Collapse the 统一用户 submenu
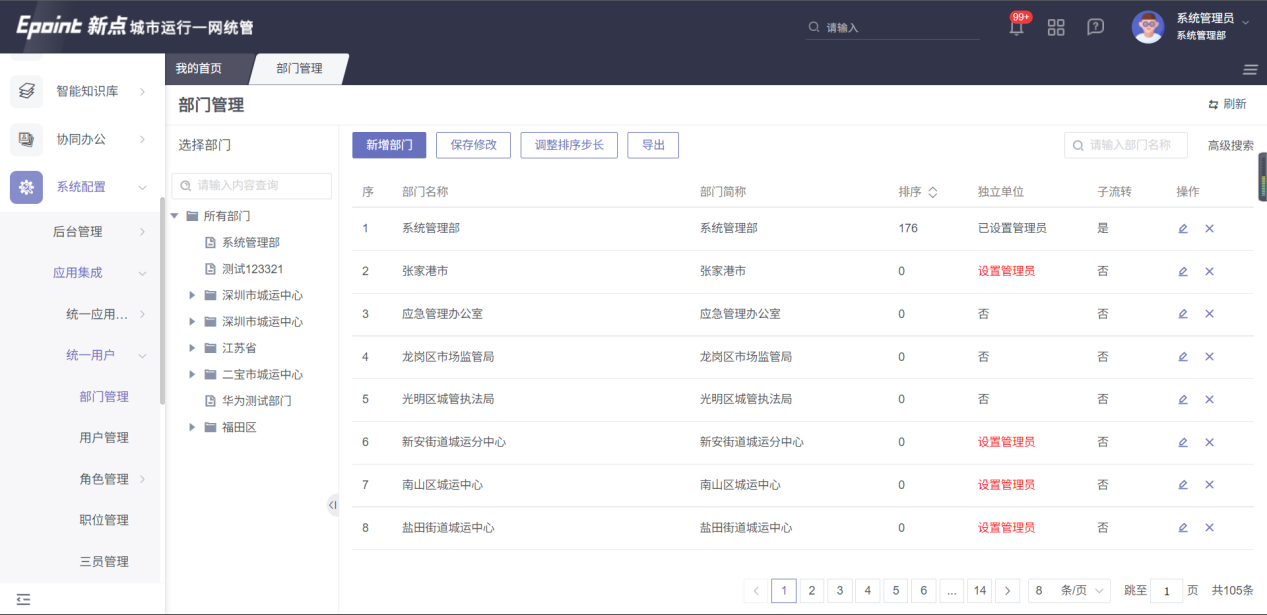1267x615 pixels. [x=143, y=356]
